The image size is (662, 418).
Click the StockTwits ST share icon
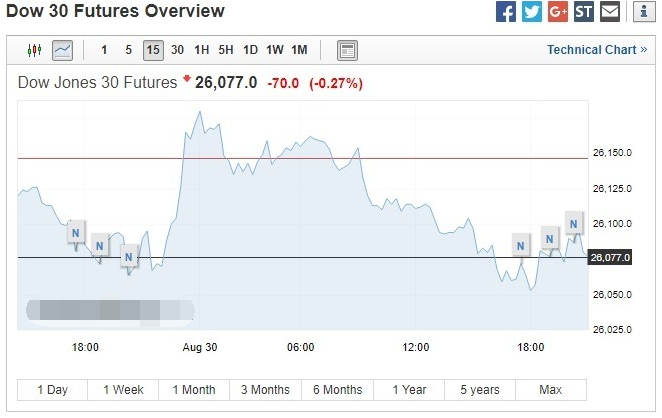click(584, 11)
